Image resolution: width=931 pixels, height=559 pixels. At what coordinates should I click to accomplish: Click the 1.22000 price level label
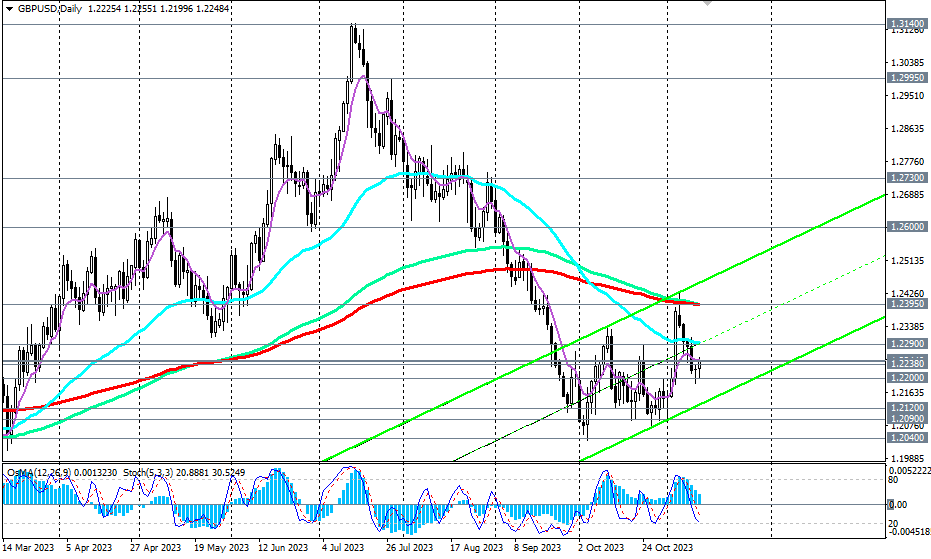tap(907, 377)
